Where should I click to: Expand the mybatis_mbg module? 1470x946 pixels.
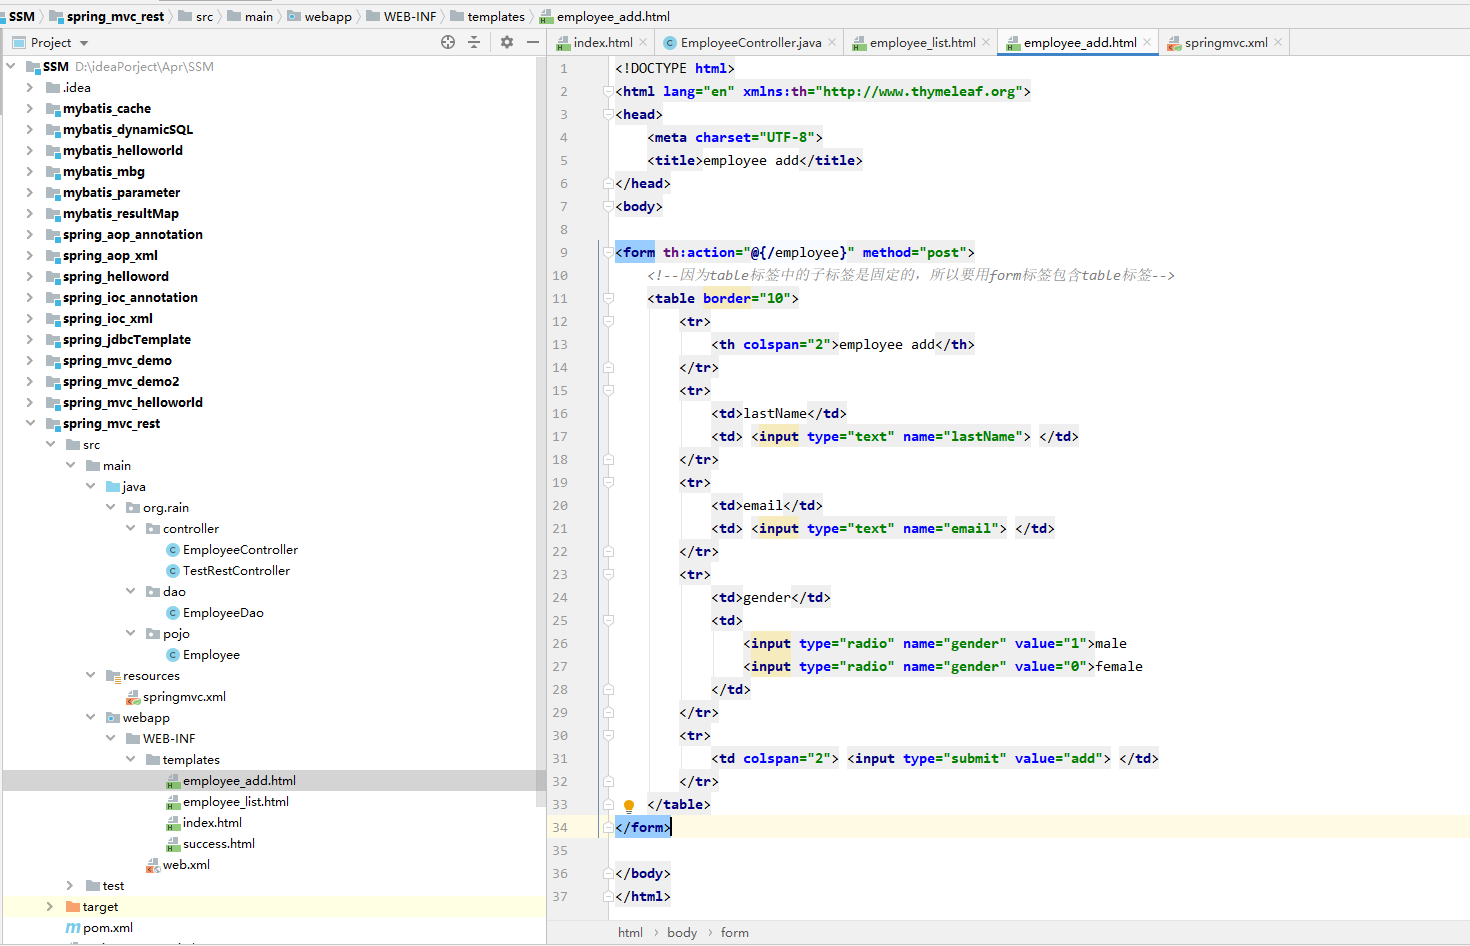30,171
